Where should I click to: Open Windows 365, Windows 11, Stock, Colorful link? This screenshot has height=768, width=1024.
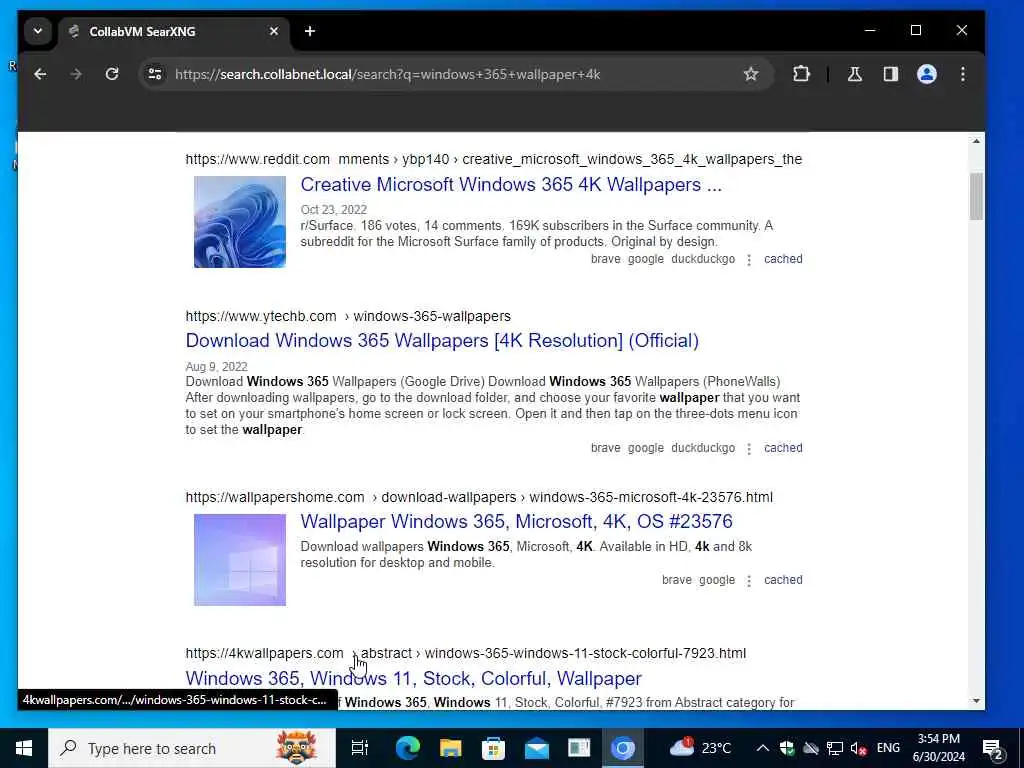pos(413,679)
